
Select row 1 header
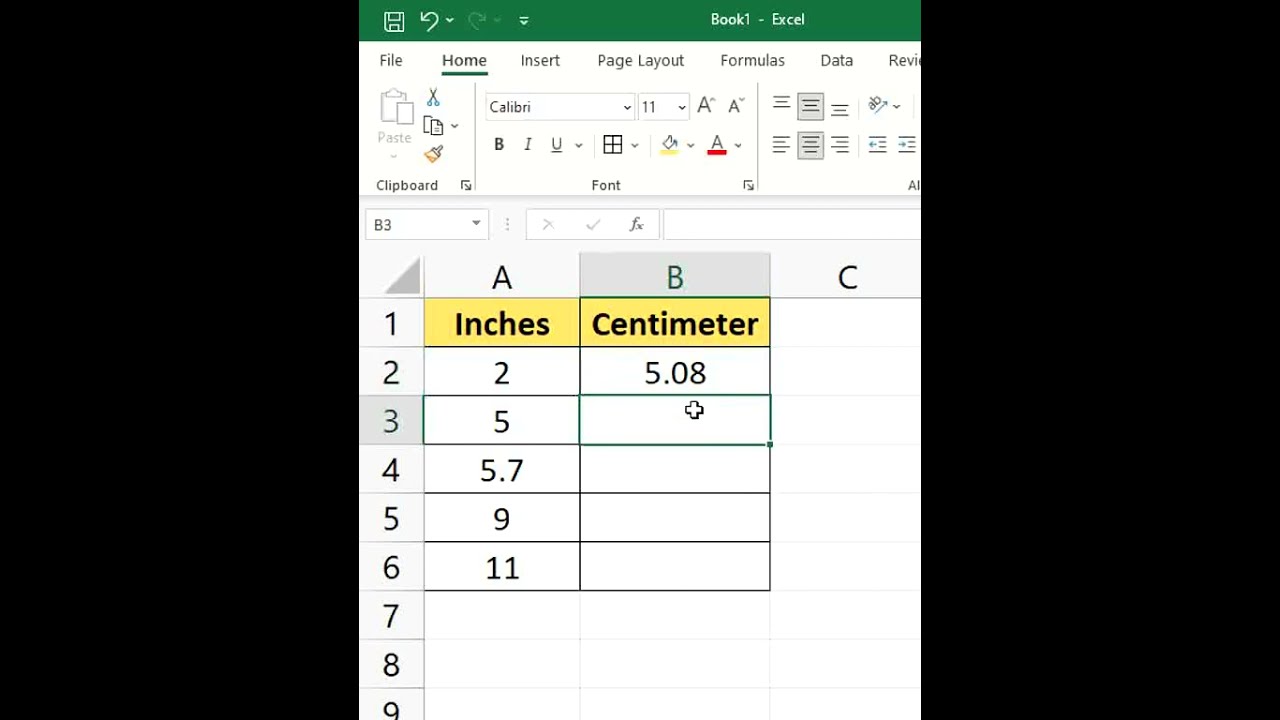391,323
